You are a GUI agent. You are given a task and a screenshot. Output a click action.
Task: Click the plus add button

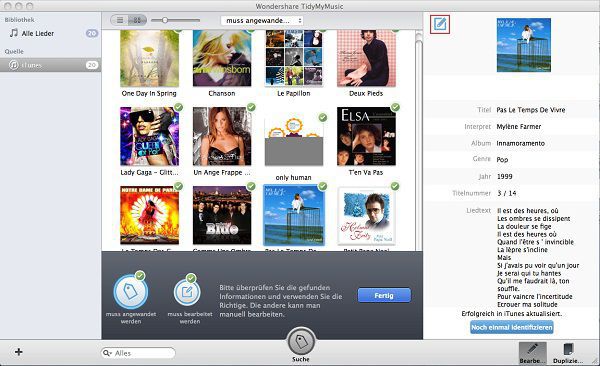tap(18, 352)
